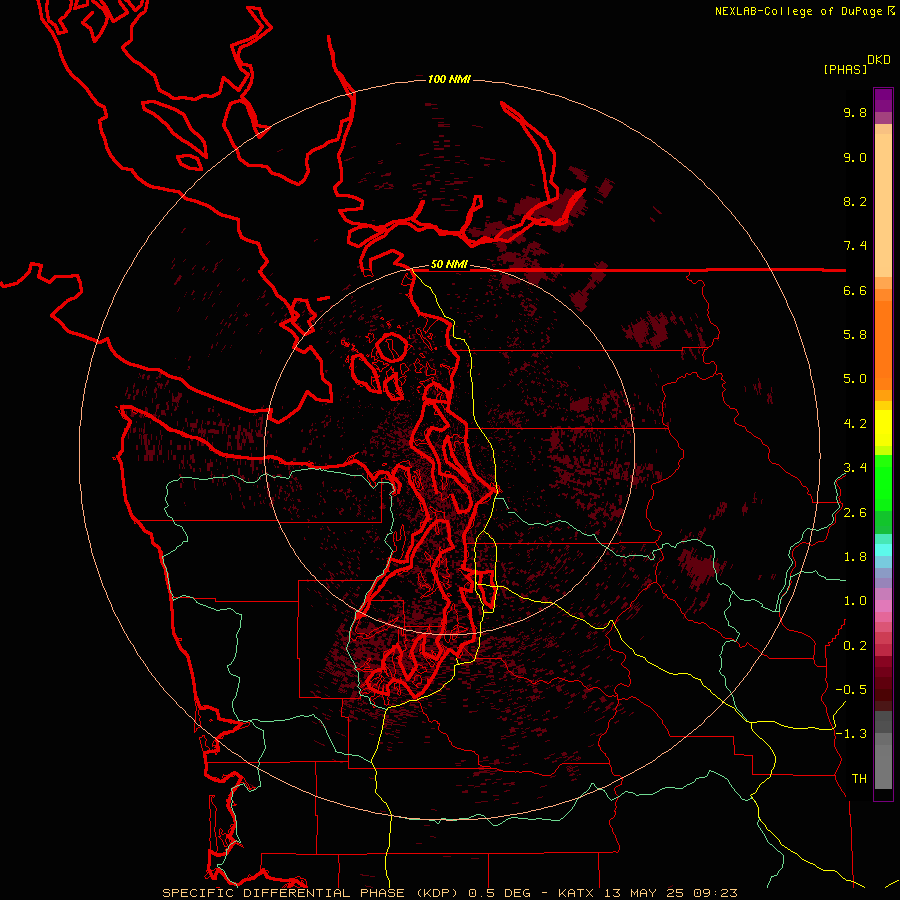Pick the large peach color bar segment
This screenshot has width=900, height=900.
(883, 205)
